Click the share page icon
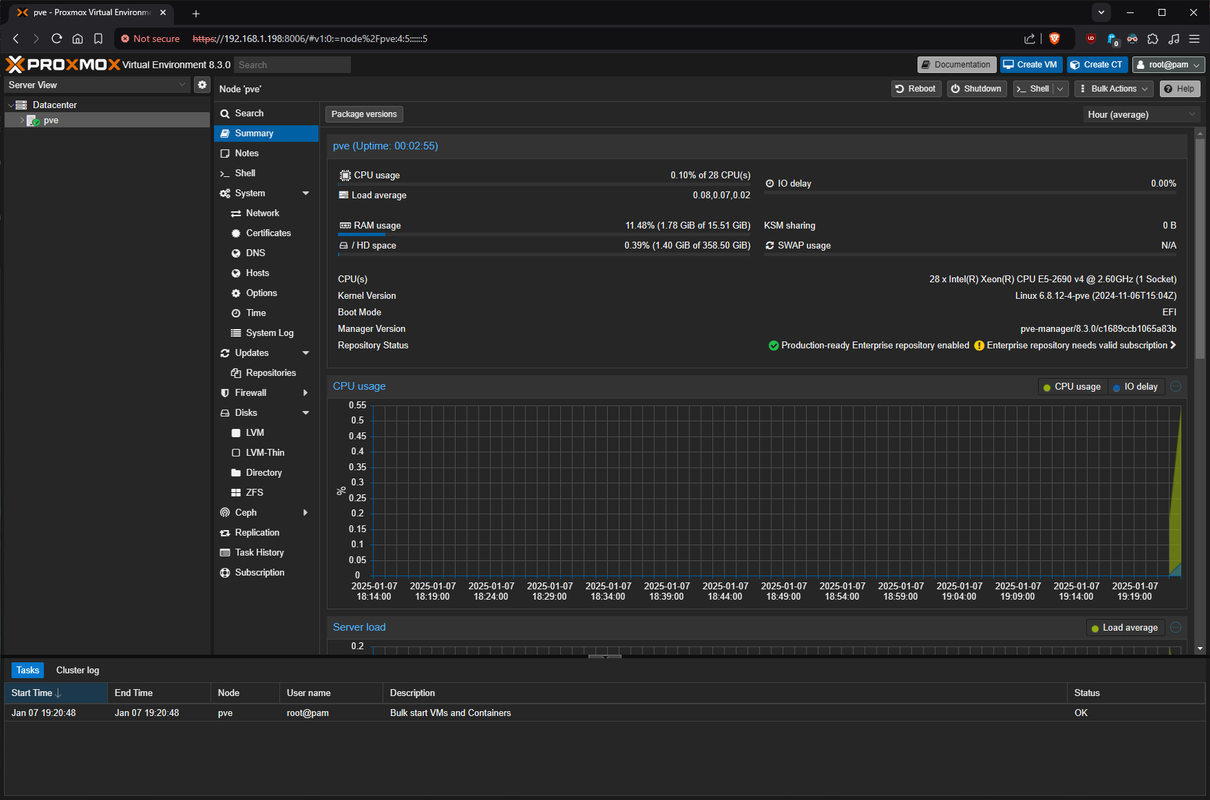The image size is (1210, 800). [x=1030, y=38]
